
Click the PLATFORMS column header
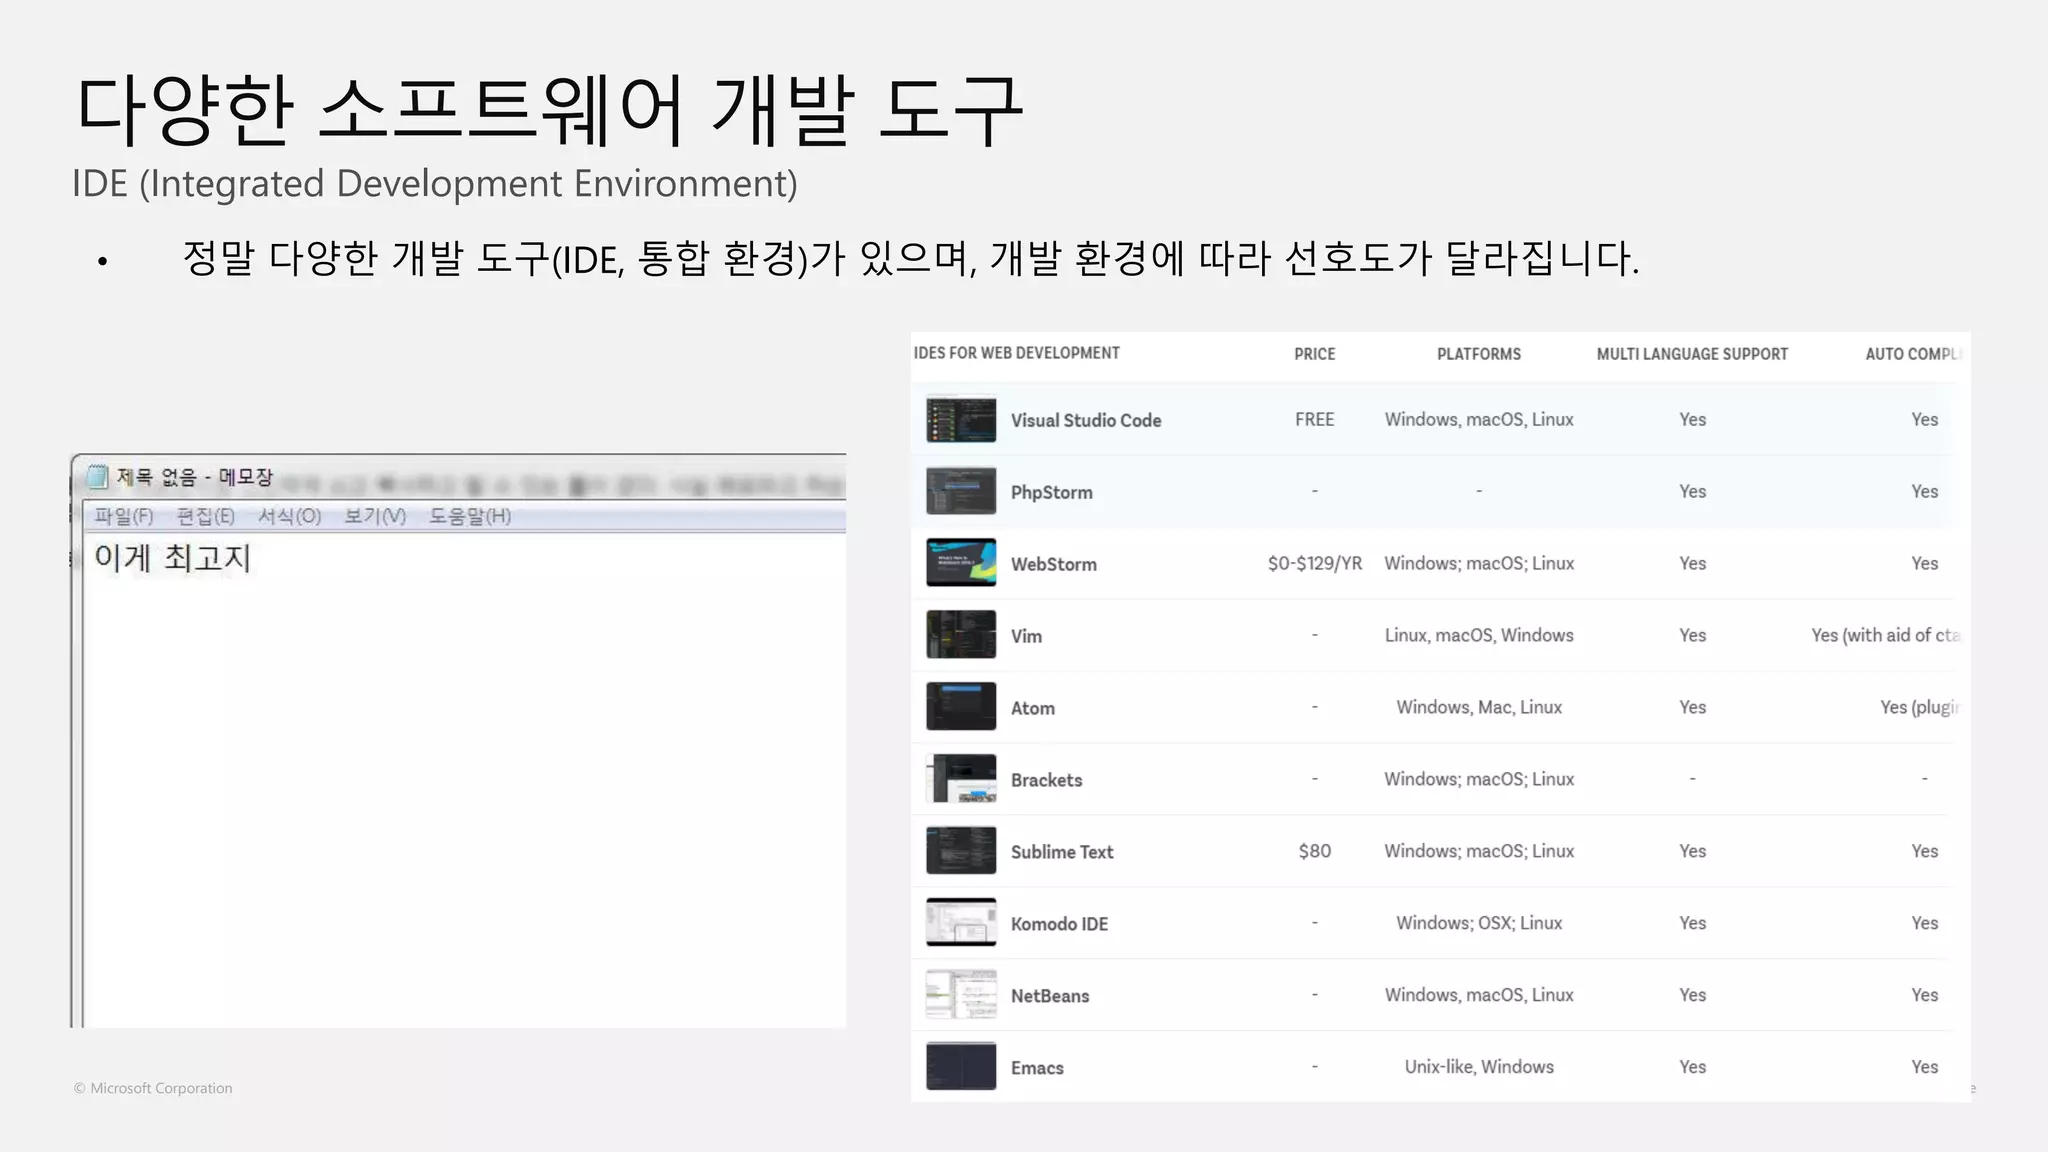click(x=1479, y=354)
